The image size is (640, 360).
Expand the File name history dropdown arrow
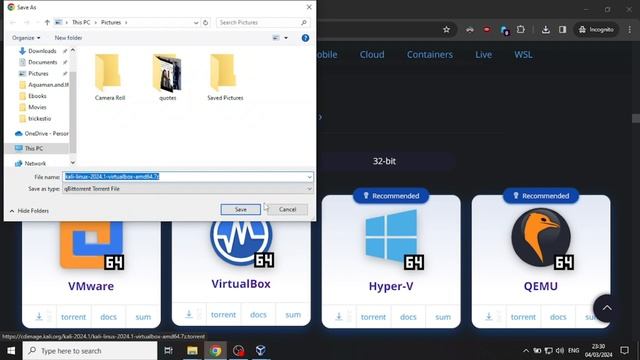tap(309, 177)
